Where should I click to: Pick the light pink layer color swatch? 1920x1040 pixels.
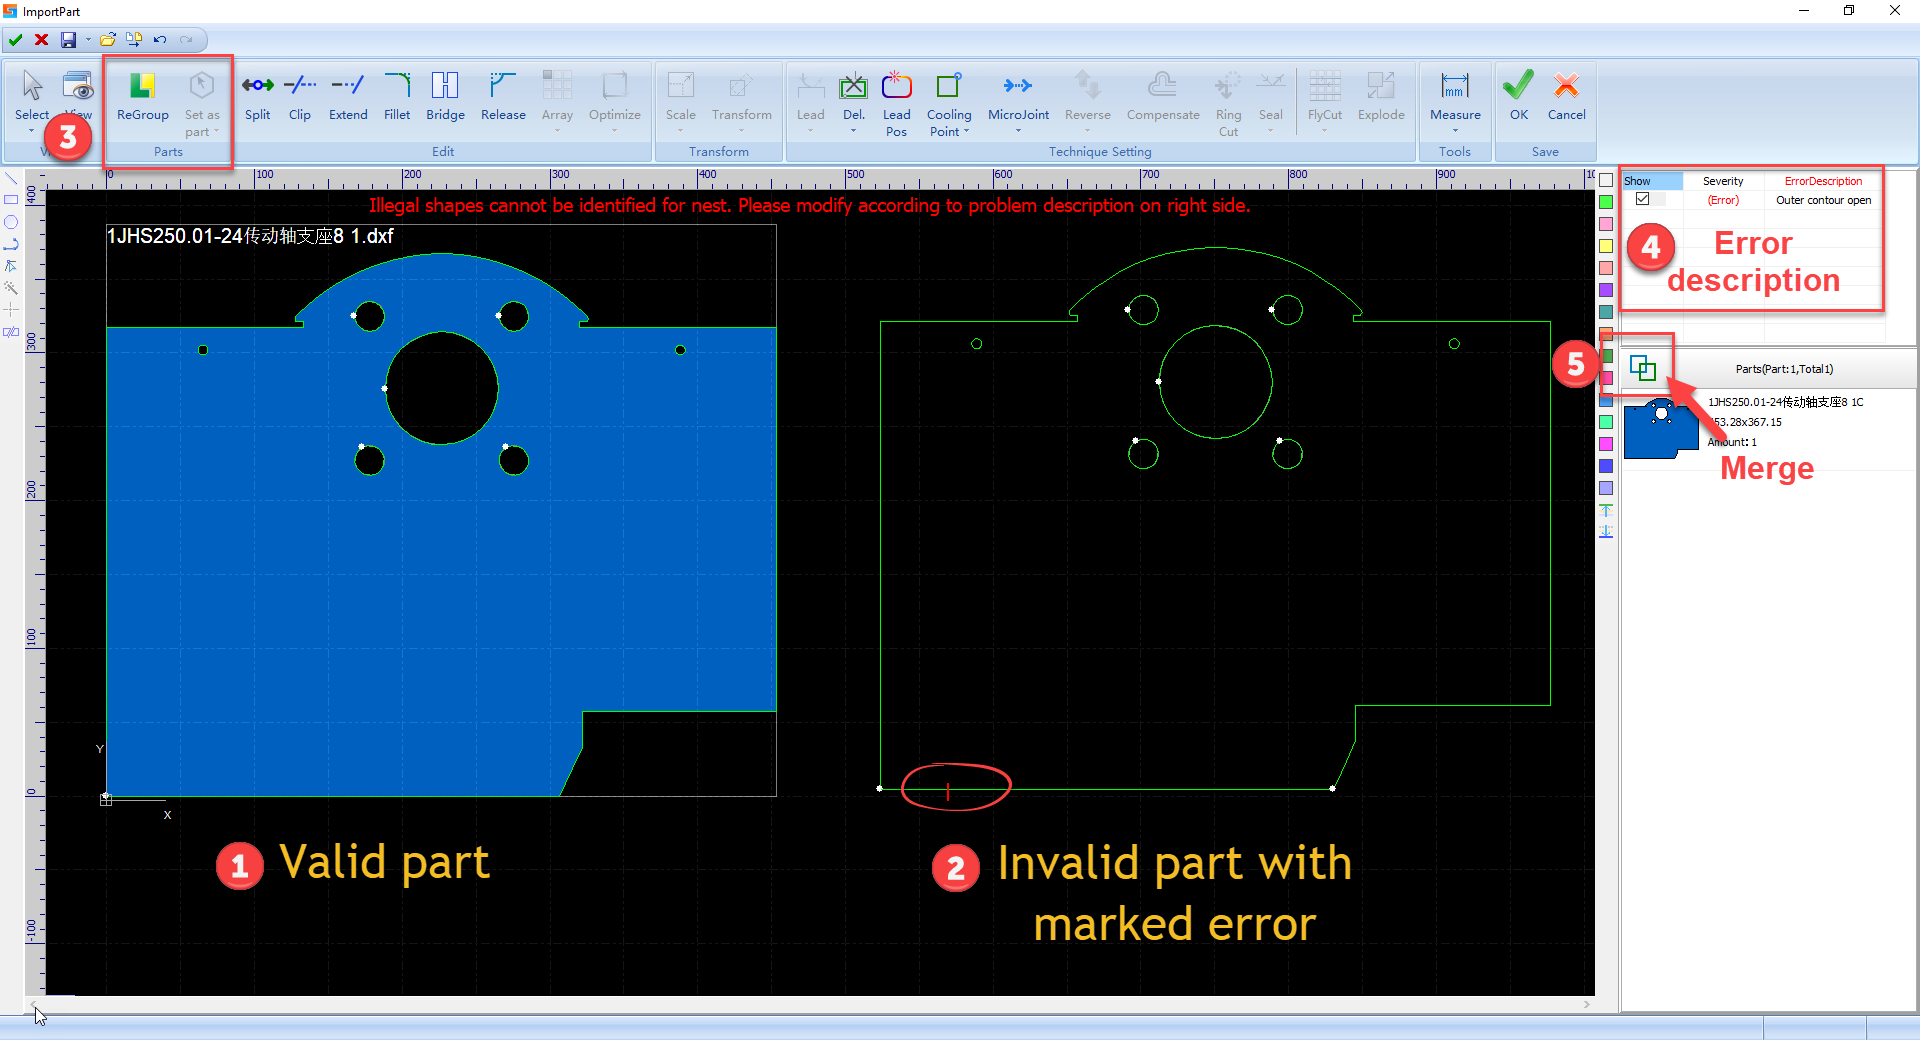(x=1606, y=224)
